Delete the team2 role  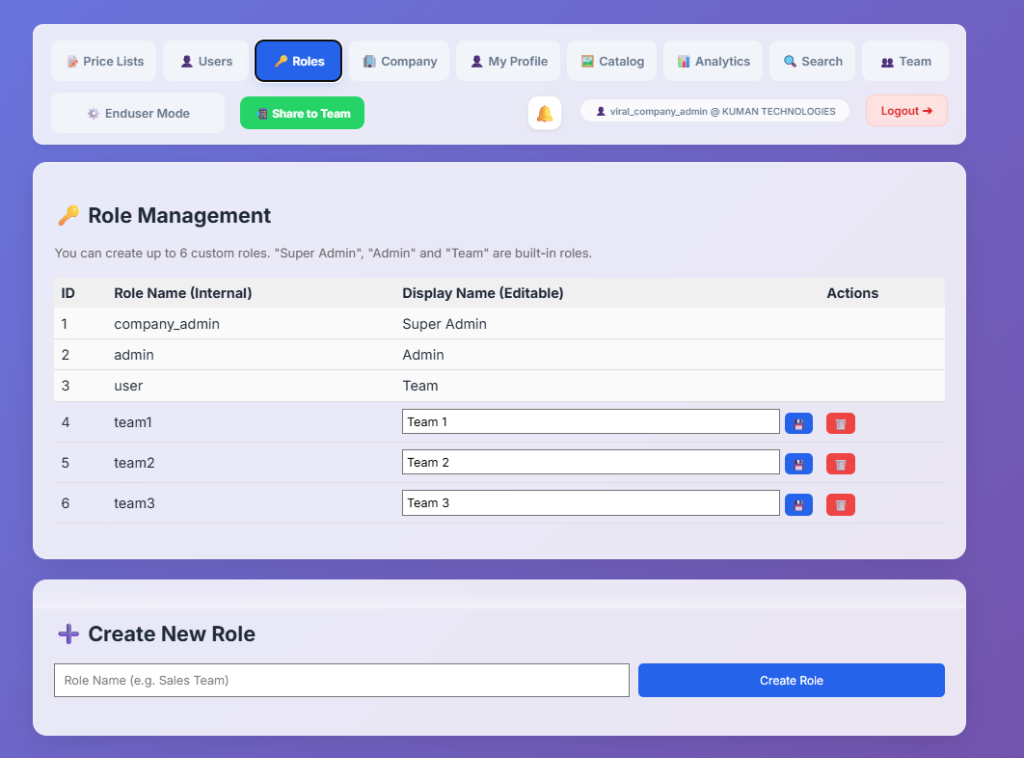coord(840,464)
